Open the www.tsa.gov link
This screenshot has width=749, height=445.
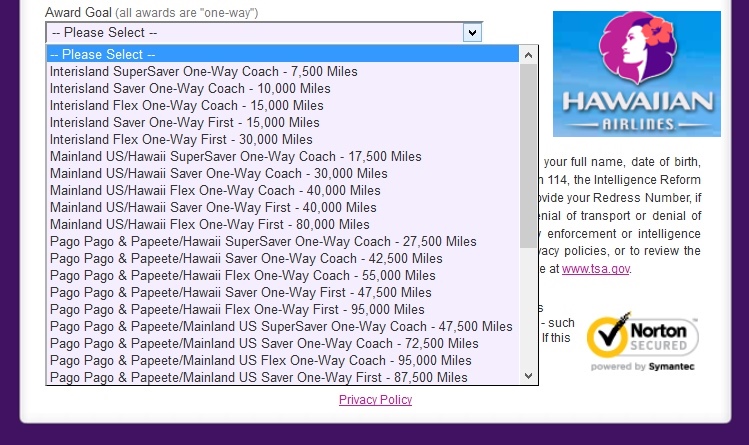coord(596,269)
